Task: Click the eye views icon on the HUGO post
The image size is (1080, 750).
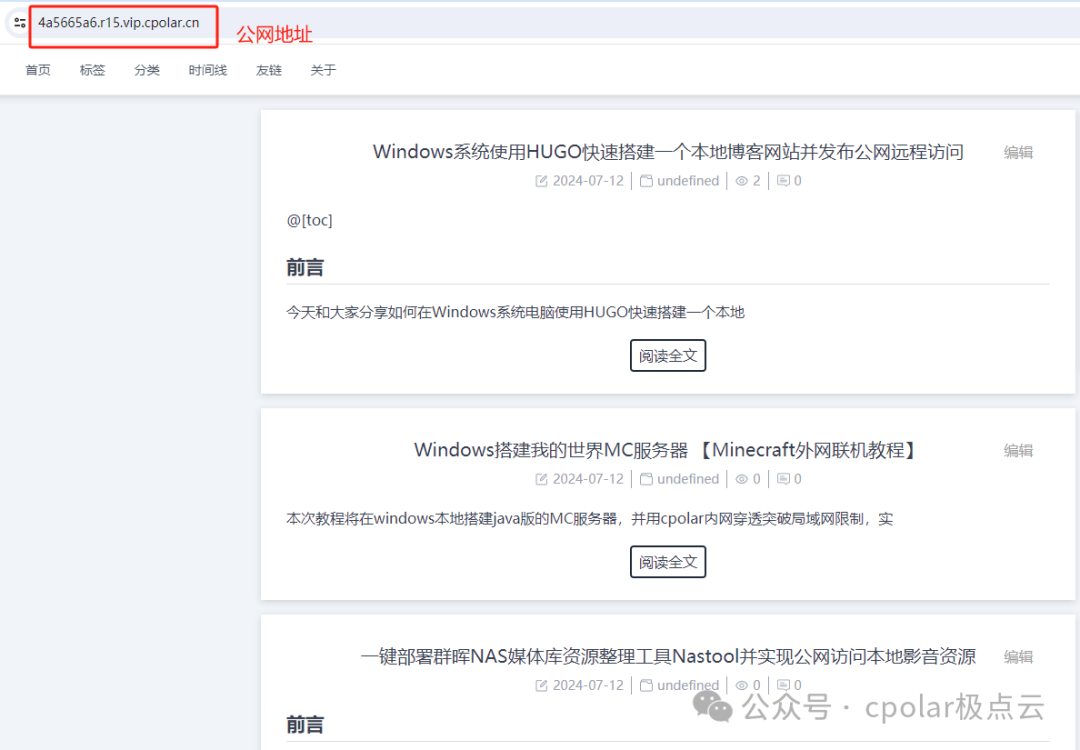Action: coord(742,181)
